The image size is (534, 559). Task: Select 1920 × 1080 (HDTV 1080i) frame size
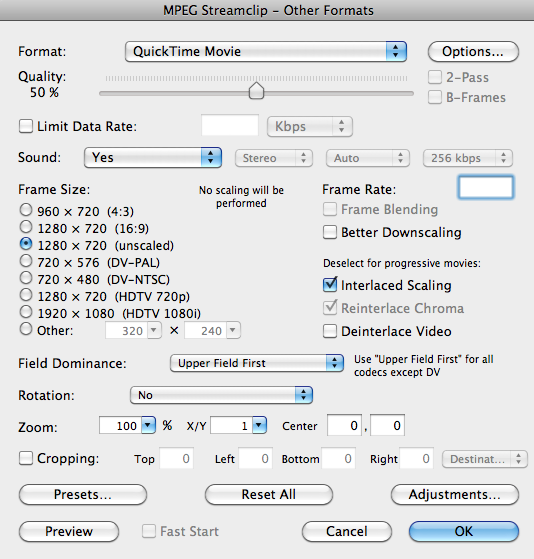click(26, 312)
